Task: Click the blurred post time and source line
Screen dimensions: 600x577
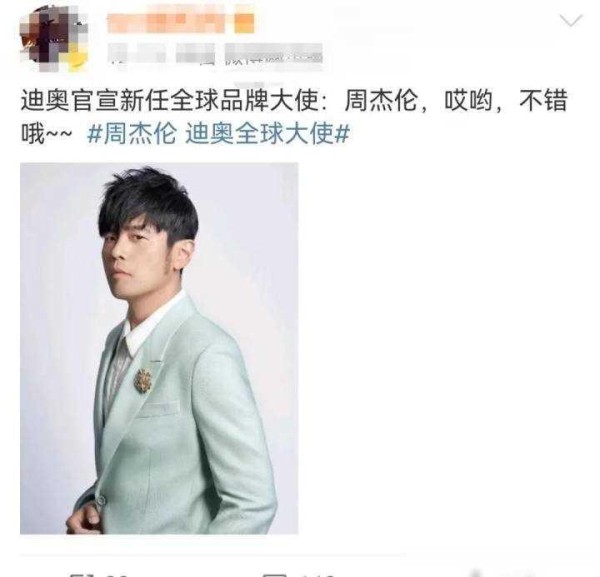Action: coord(215,56)
